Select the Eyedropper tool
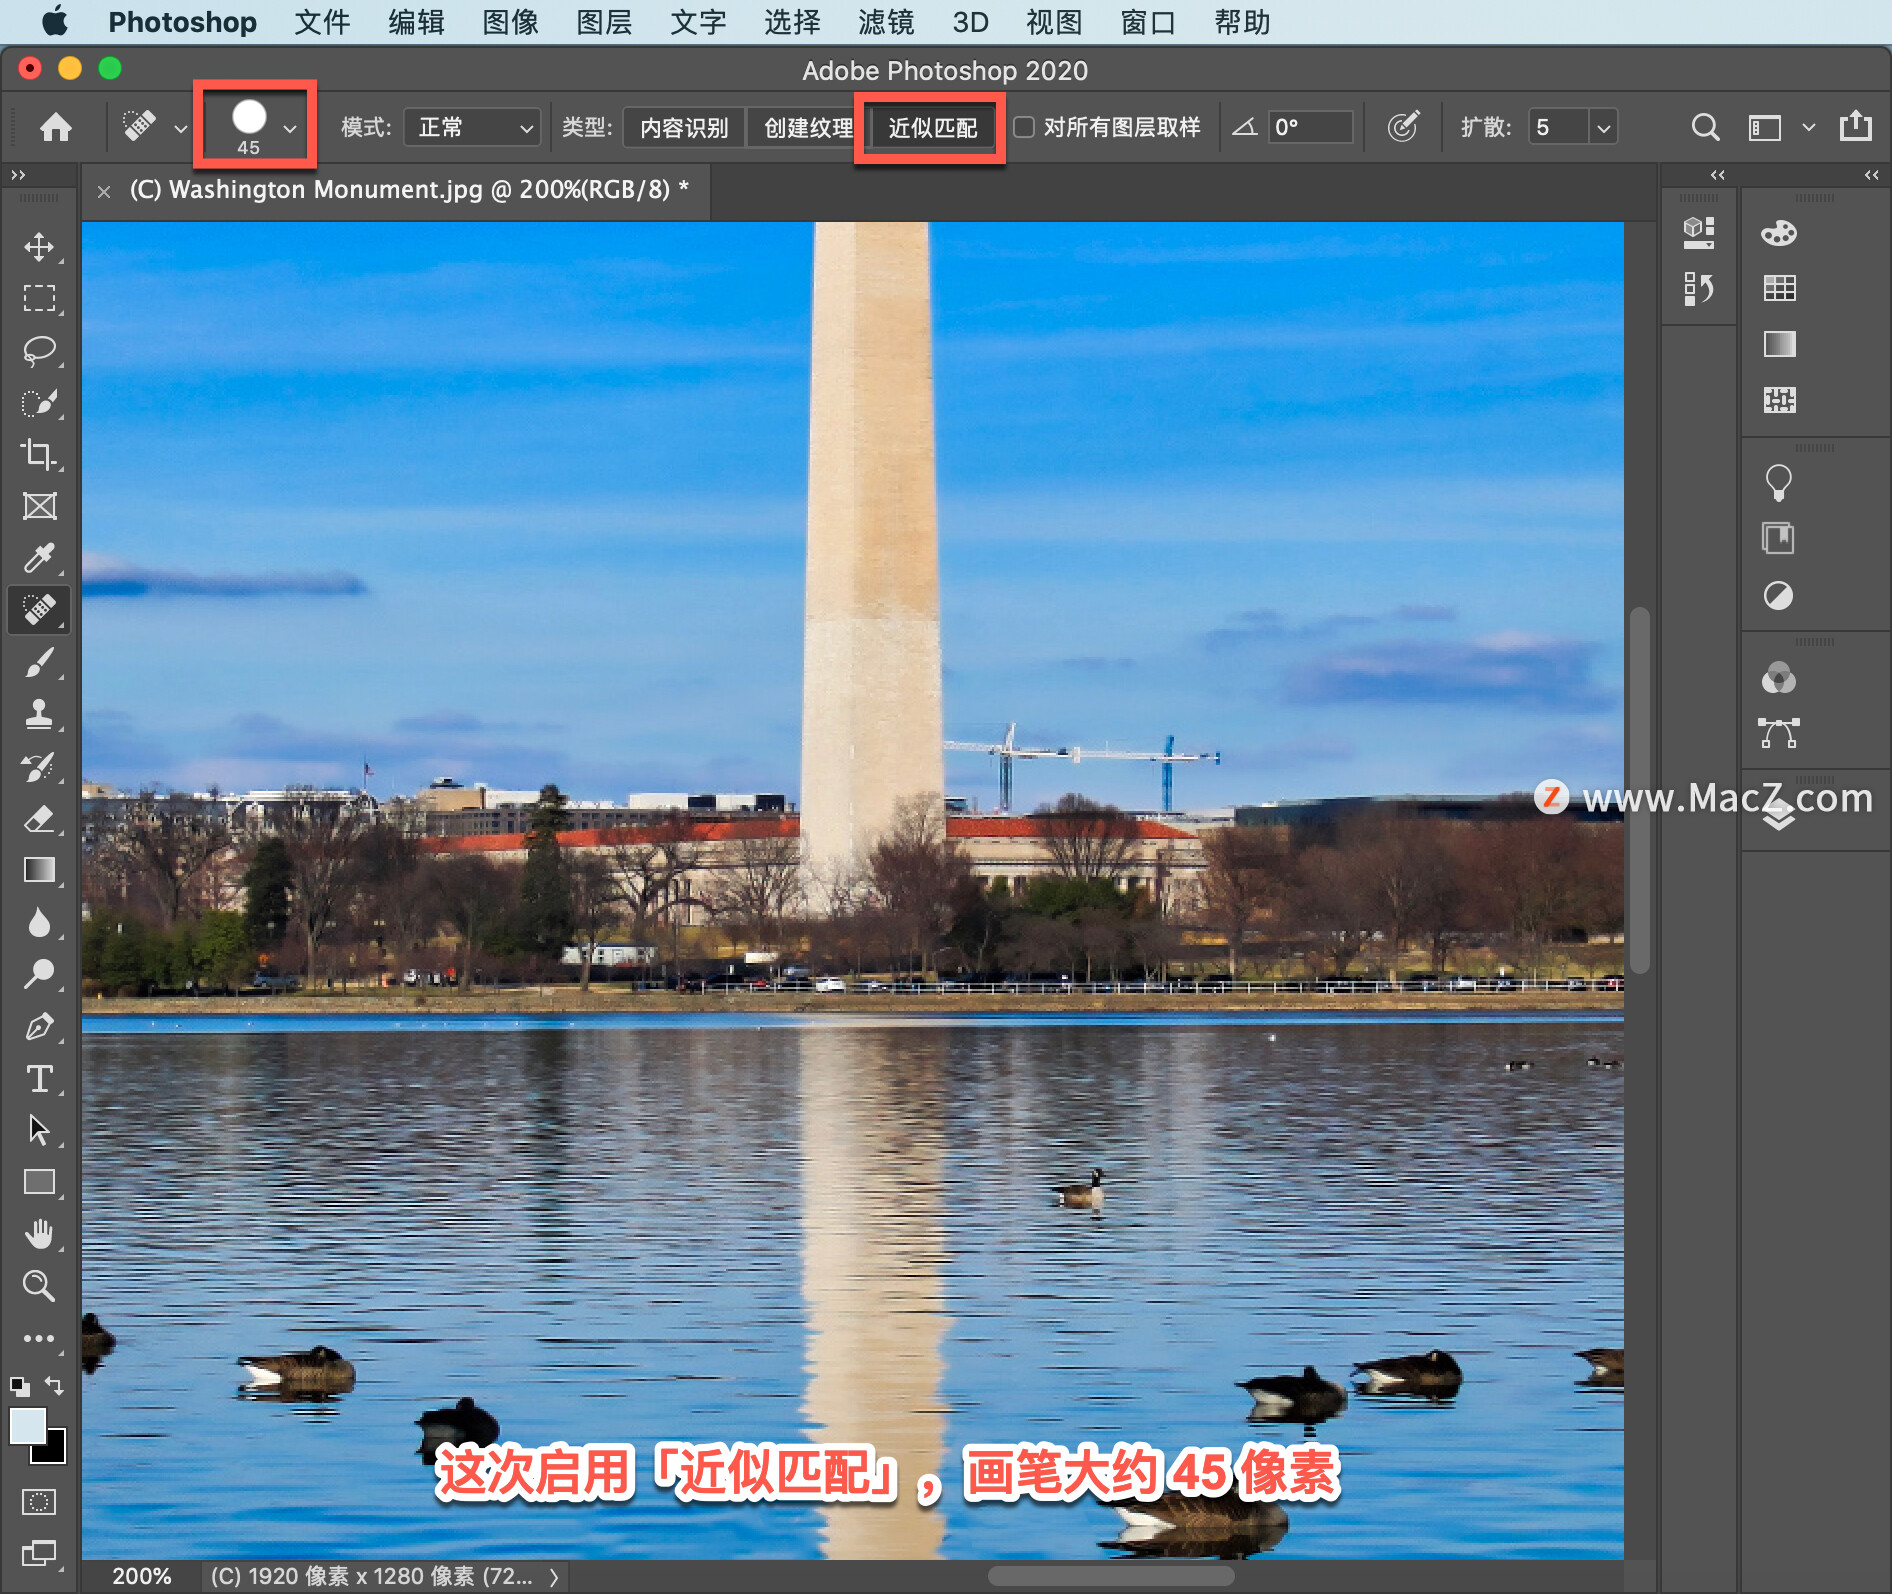 point(39,558)
